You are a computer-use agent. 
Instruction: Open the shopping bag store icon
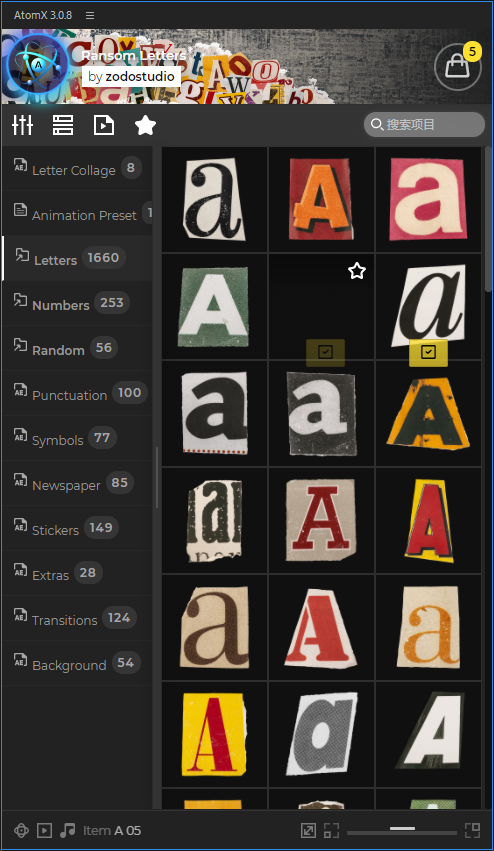(x=458, y=66)
